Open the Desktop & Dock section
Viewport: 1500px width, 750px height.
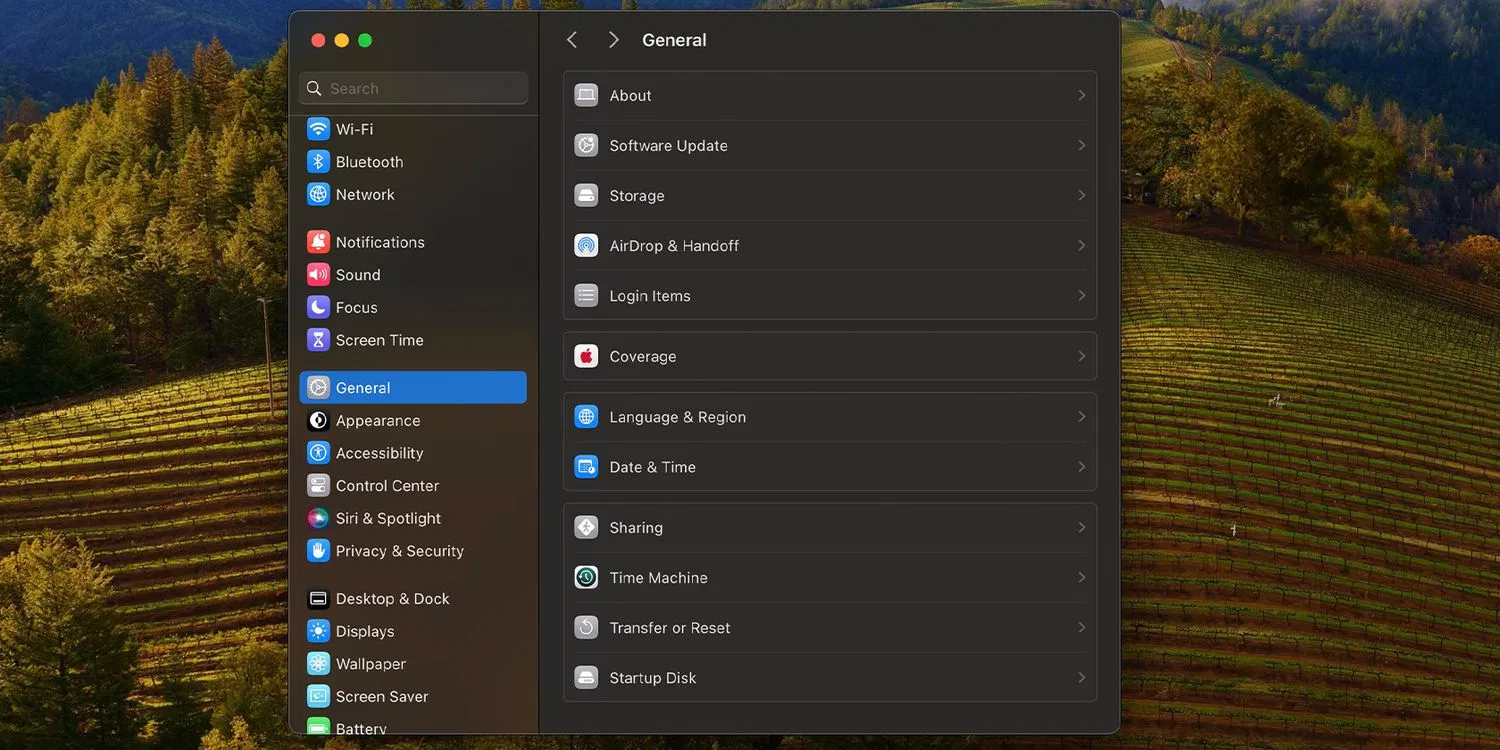392,599
